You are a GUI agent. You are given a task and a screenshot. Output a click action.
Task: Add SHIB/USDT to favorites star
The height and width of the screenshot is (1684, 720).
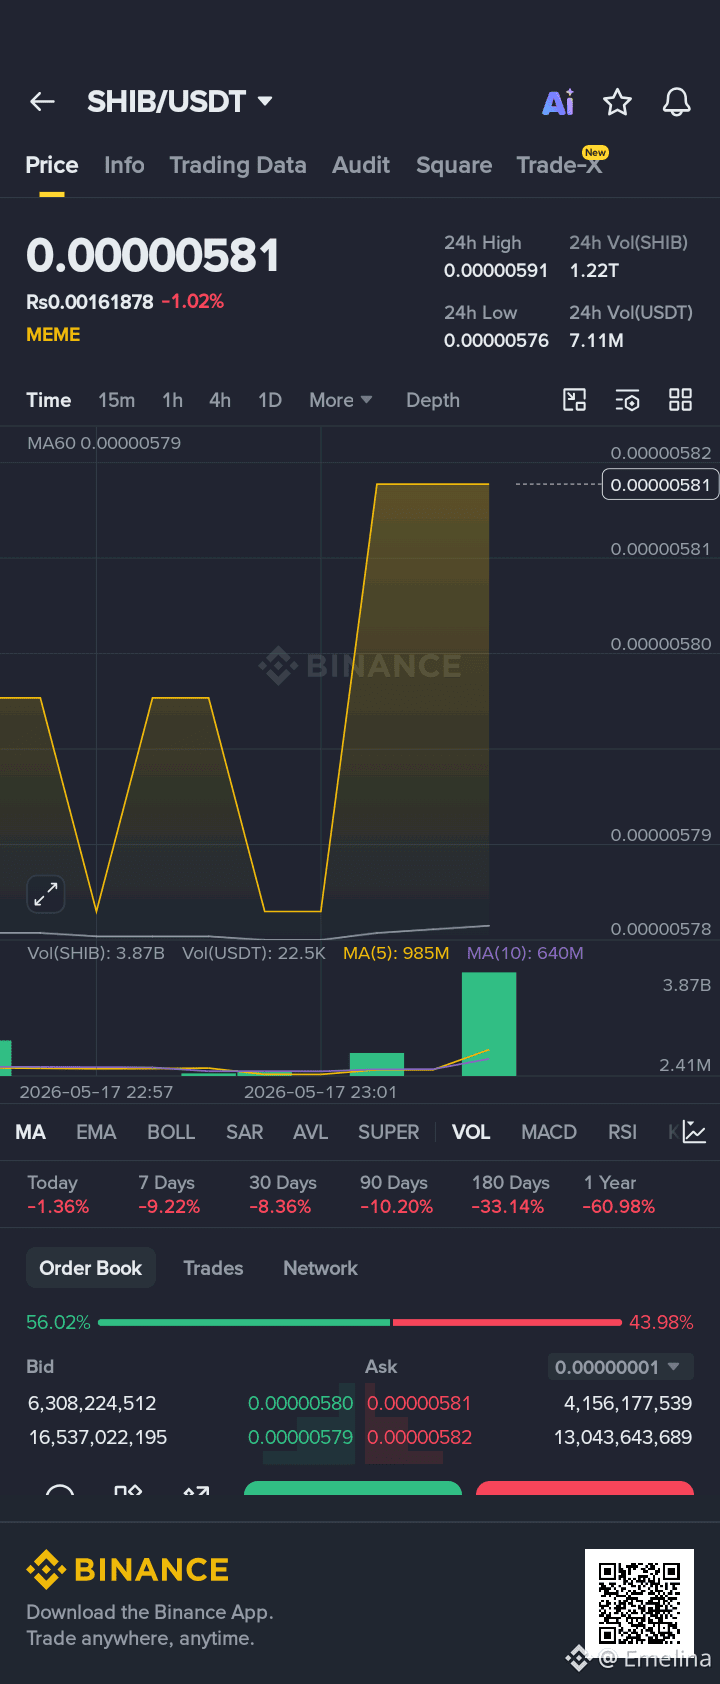(x=617, y=102)
